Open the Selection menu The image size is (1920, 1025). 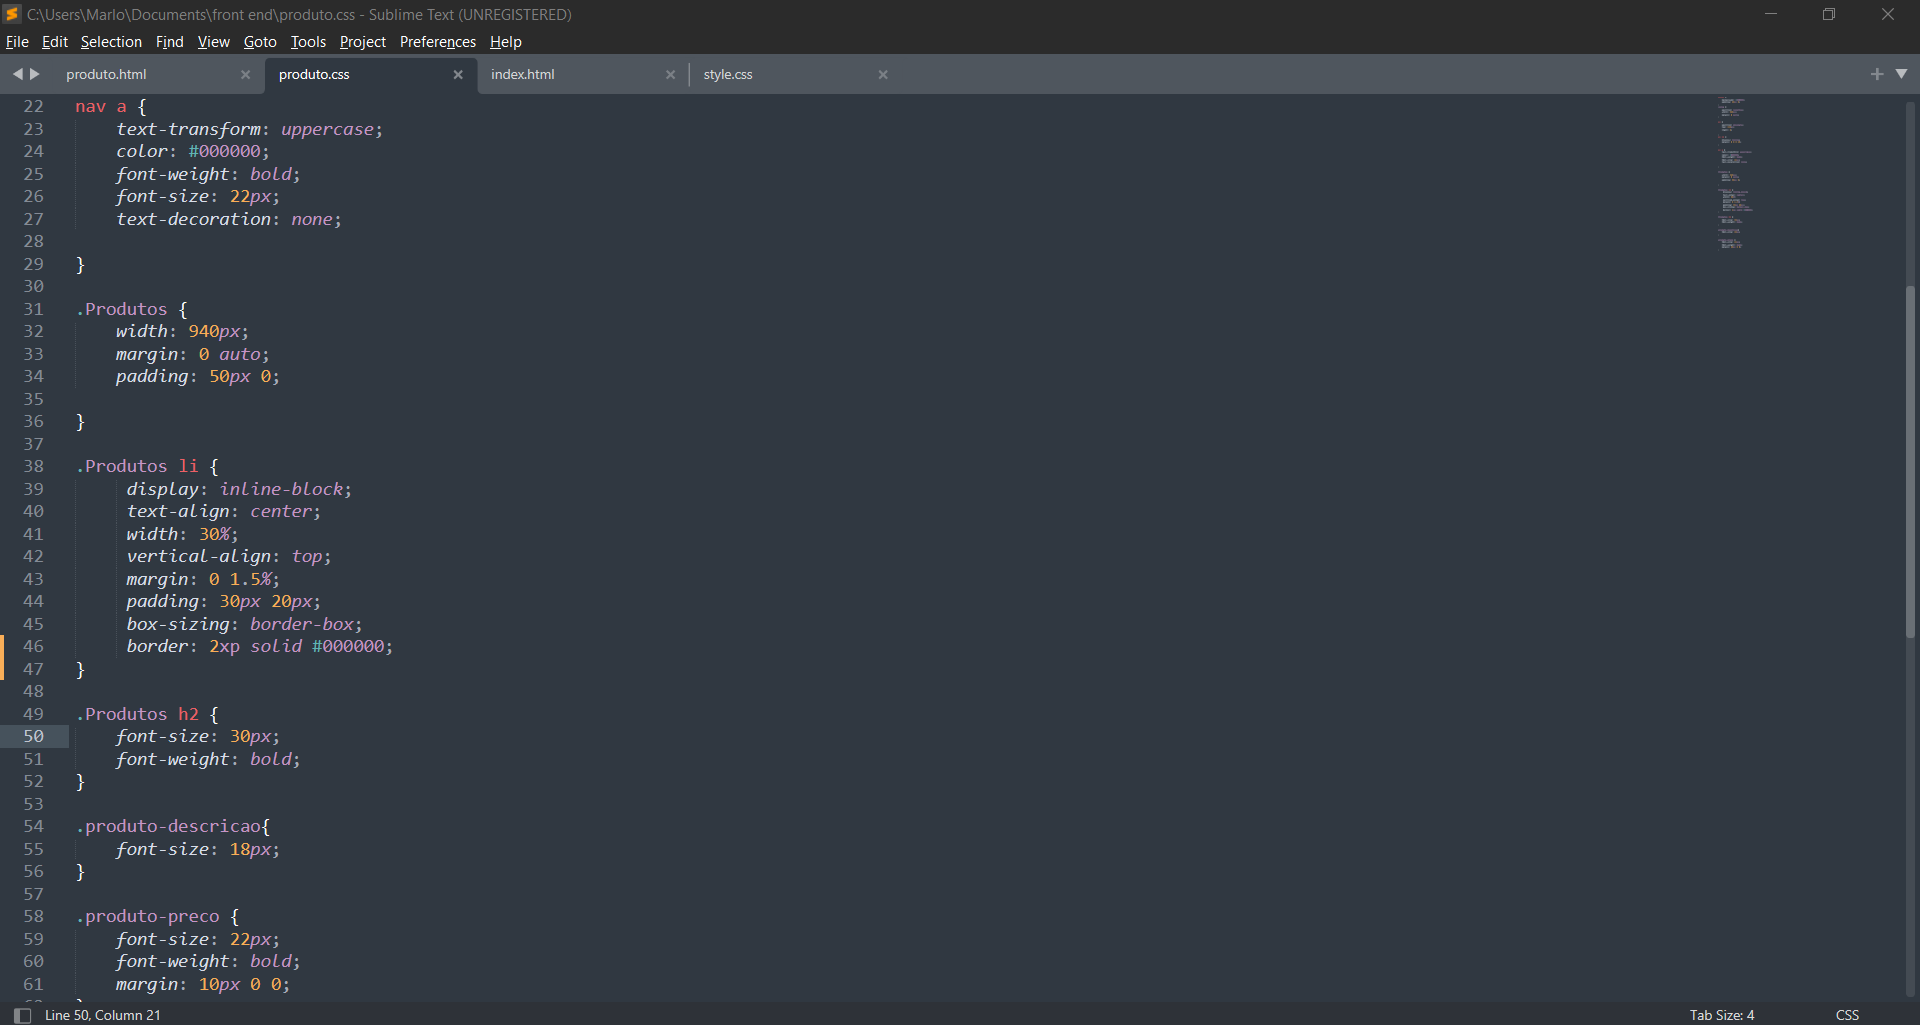pos(111,42)
